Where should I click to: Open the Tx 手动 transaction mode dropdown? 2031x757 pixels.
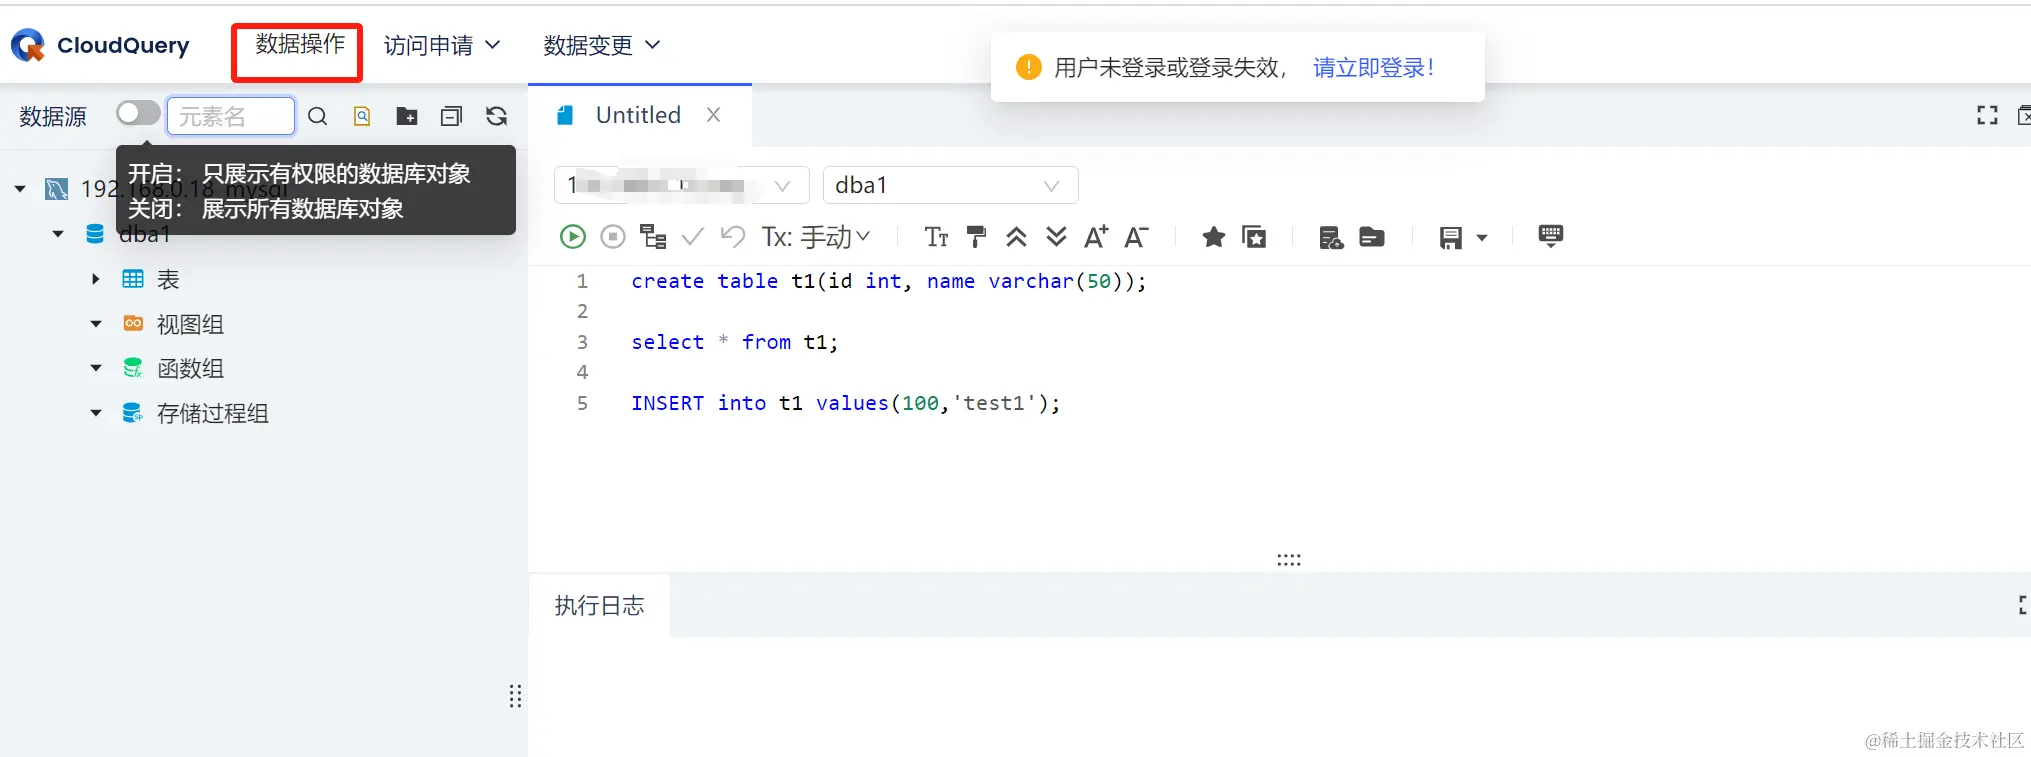pos(816,237)
